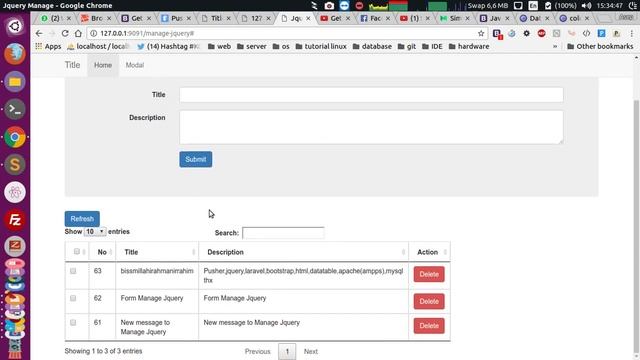This screenshot has height=360, width=640.
Task: Open the gear extension icon
Action: [x=527, y=33]
